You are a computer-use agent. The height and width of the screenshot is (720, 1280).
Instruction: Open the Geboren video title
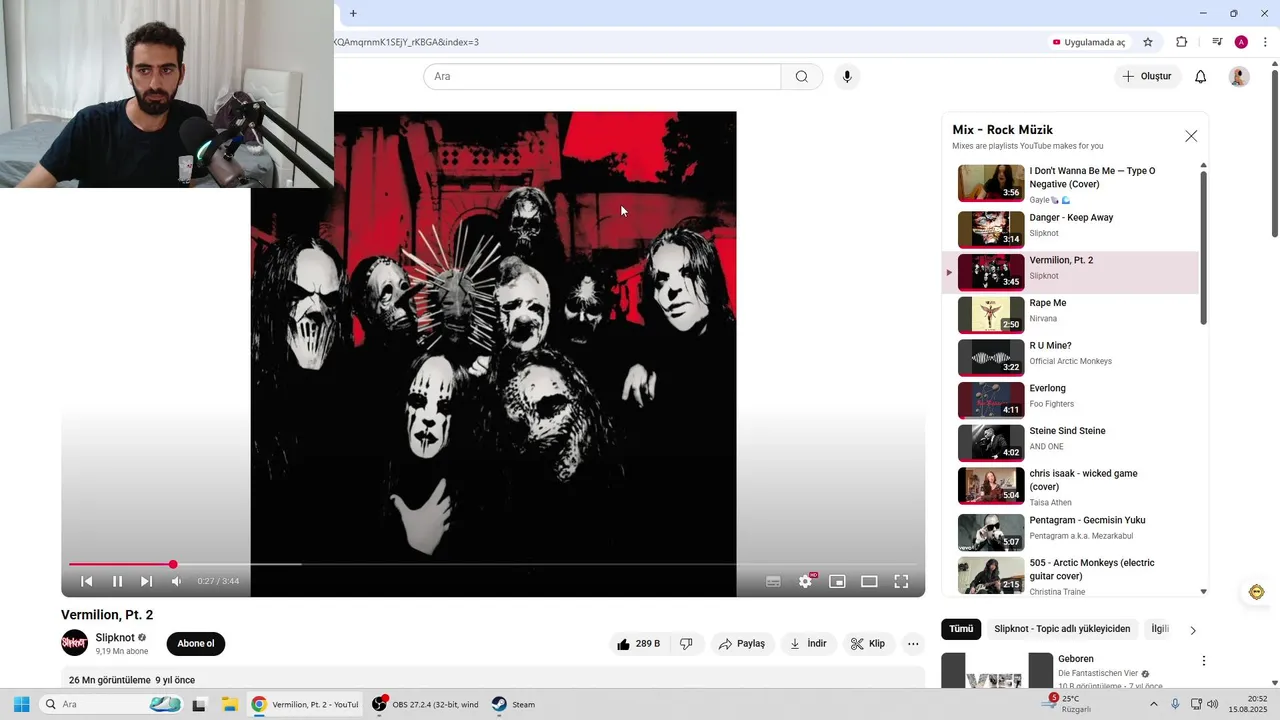click(1076, 659)
